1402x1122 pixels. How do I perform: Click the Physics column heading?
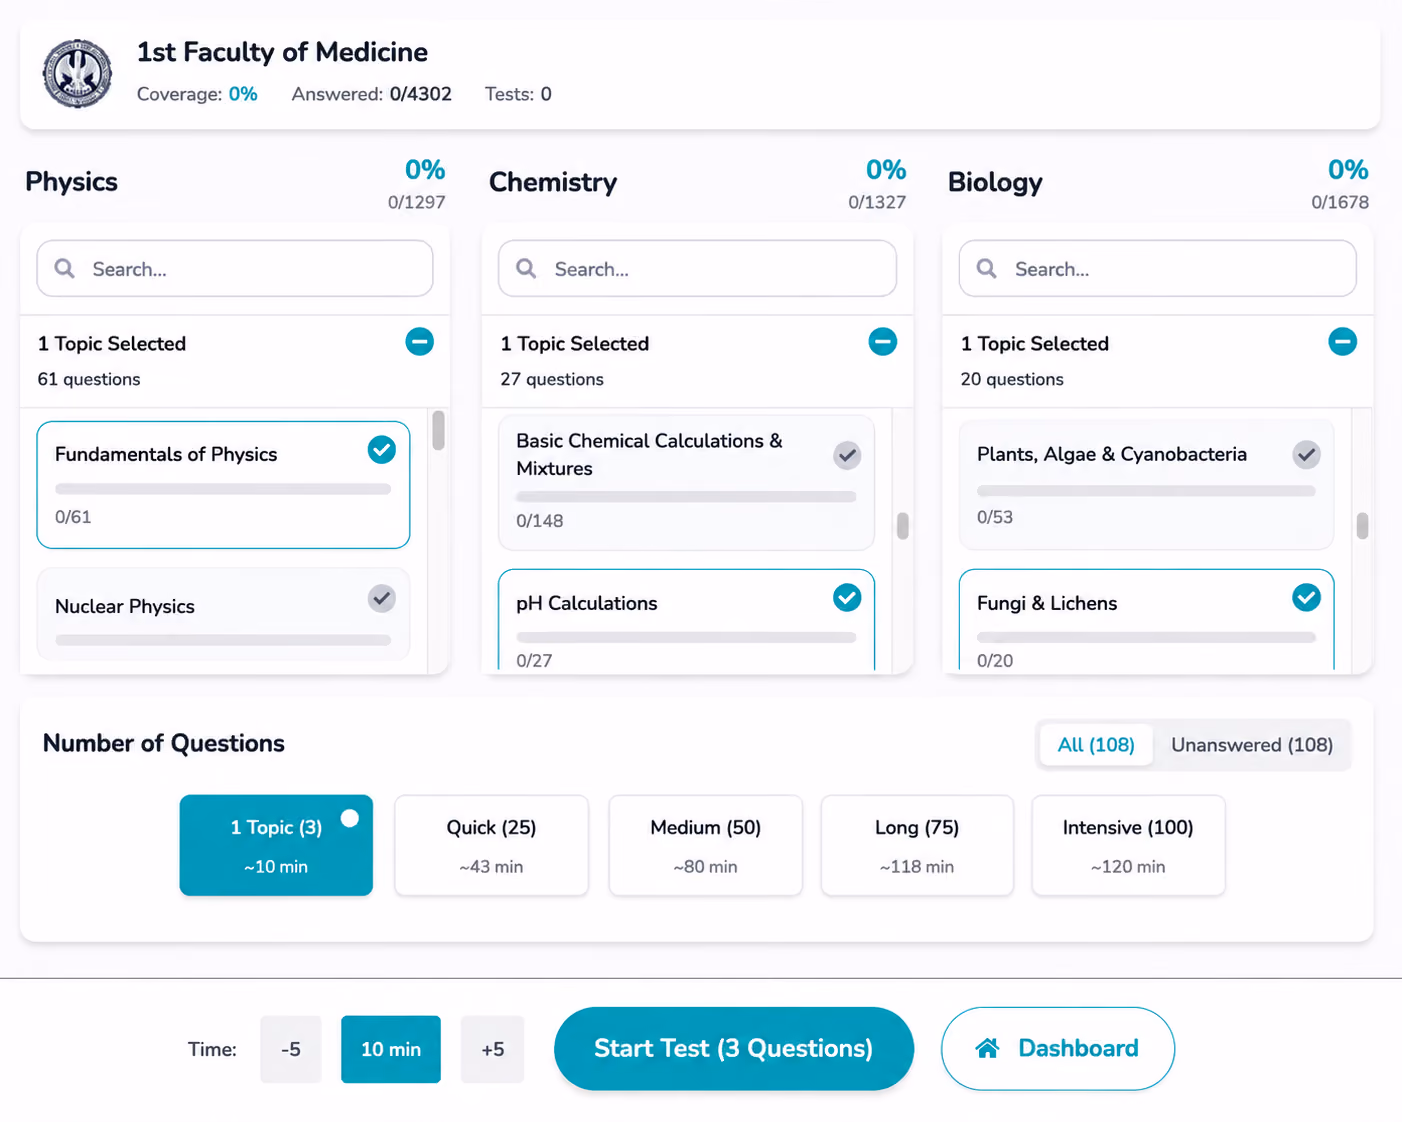[71, 182]
